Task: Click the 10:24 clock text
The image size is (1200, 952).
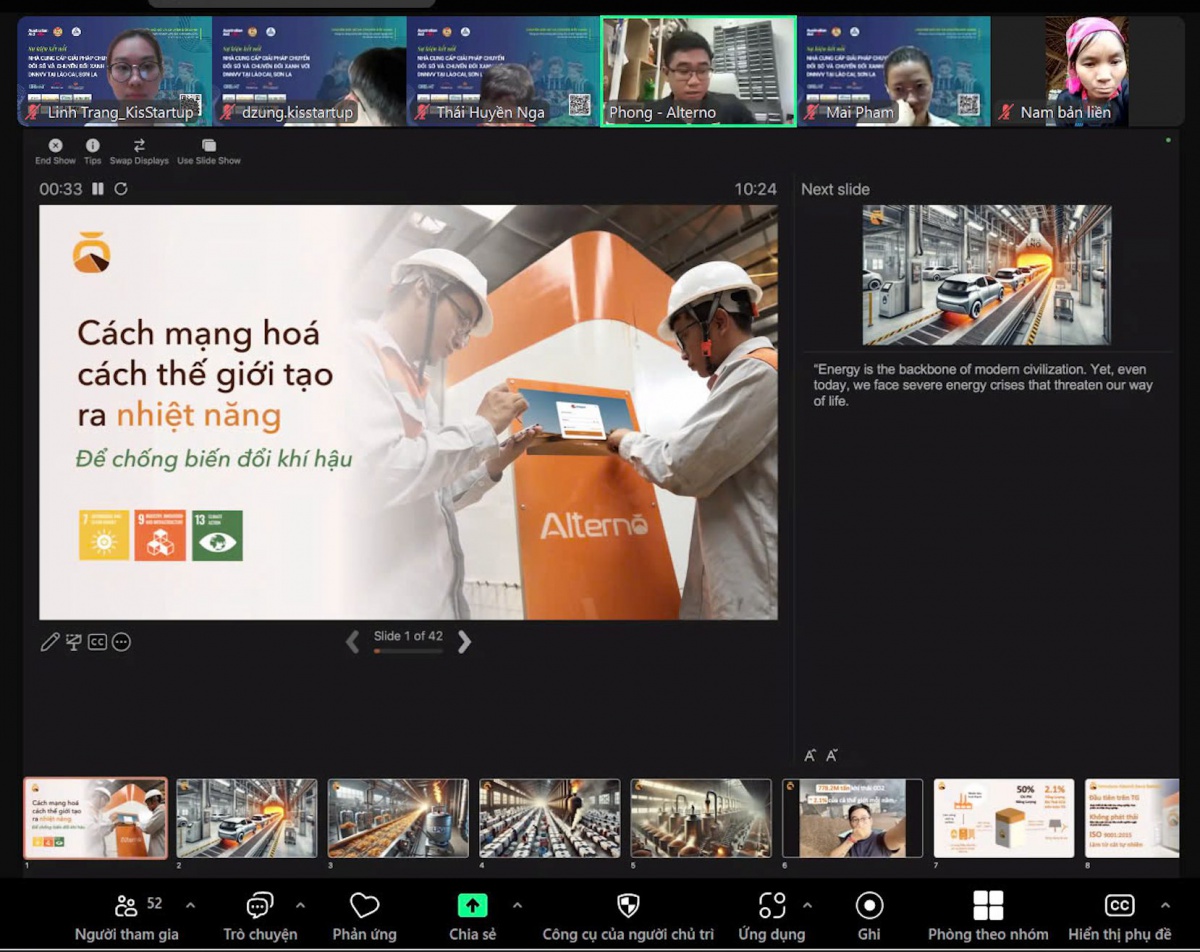Action: tap(755, 189)
